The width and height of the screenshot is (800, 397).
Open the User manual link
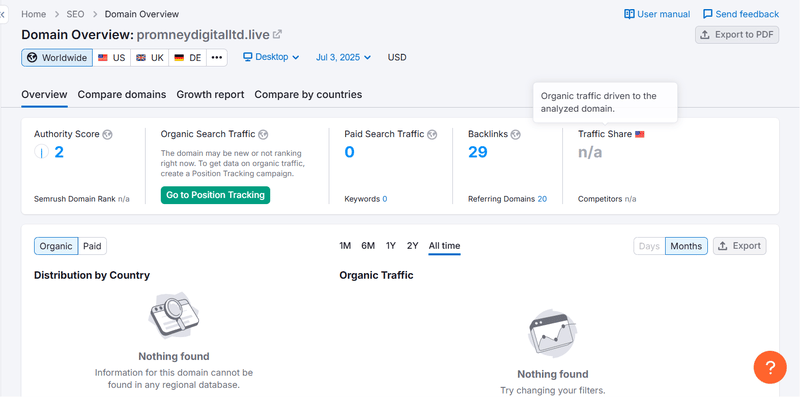point(657,14)
